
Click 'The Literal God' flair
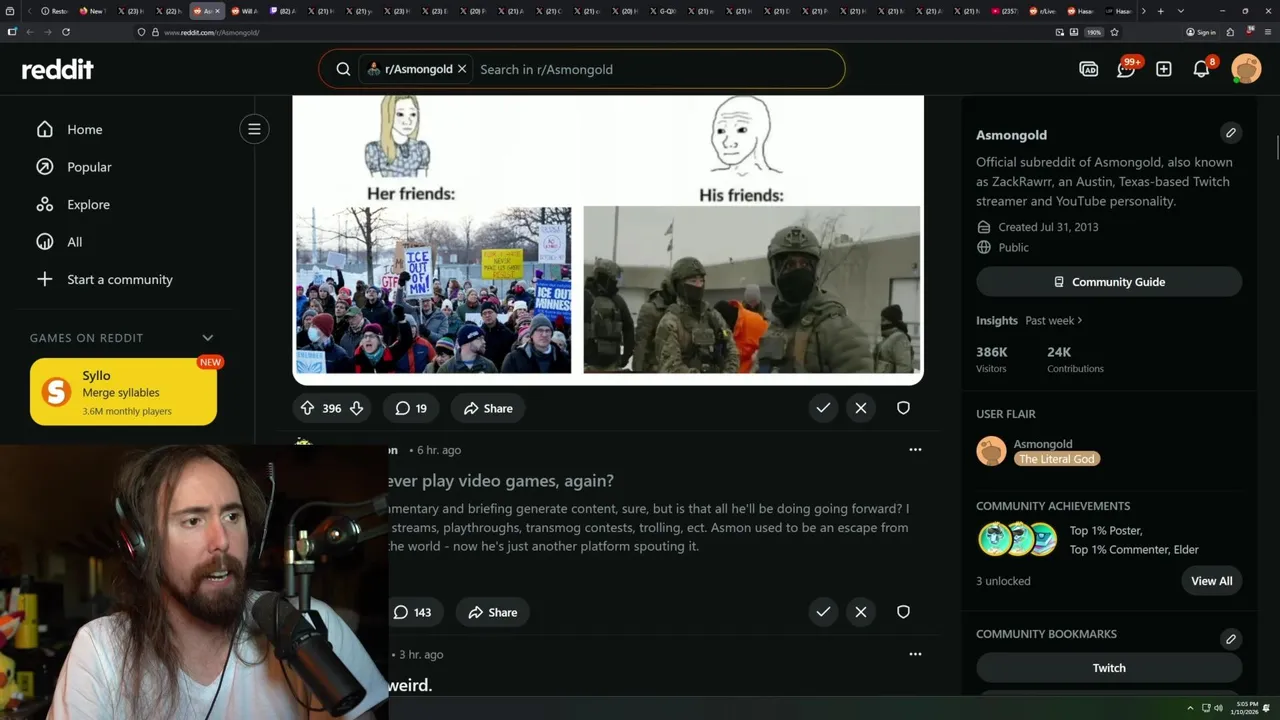(x=1057, y=459)
